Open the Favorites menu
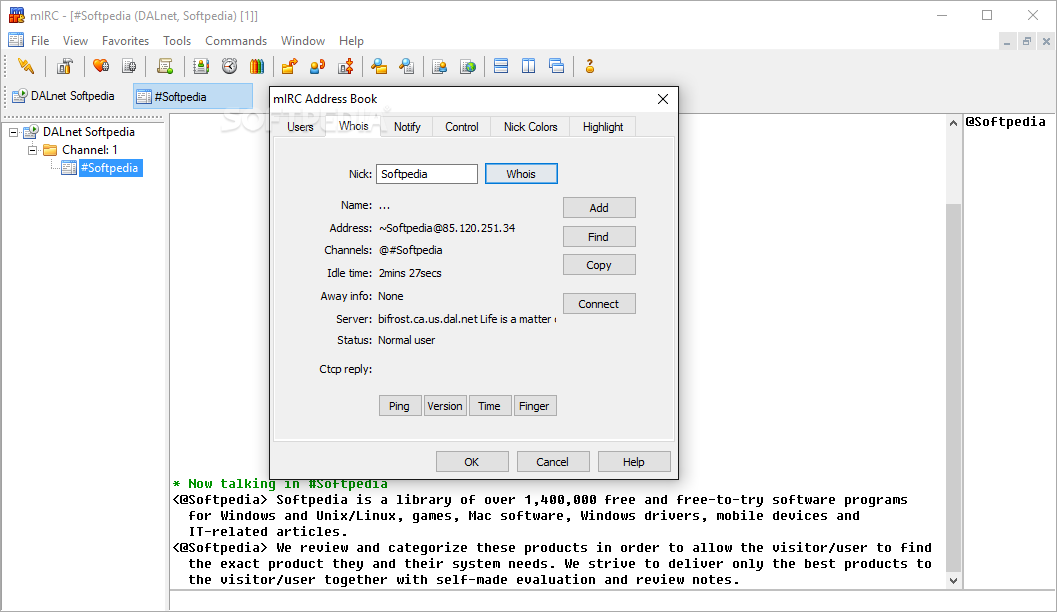This screenshot has width=1057, height=612. (x=125, y=40)
